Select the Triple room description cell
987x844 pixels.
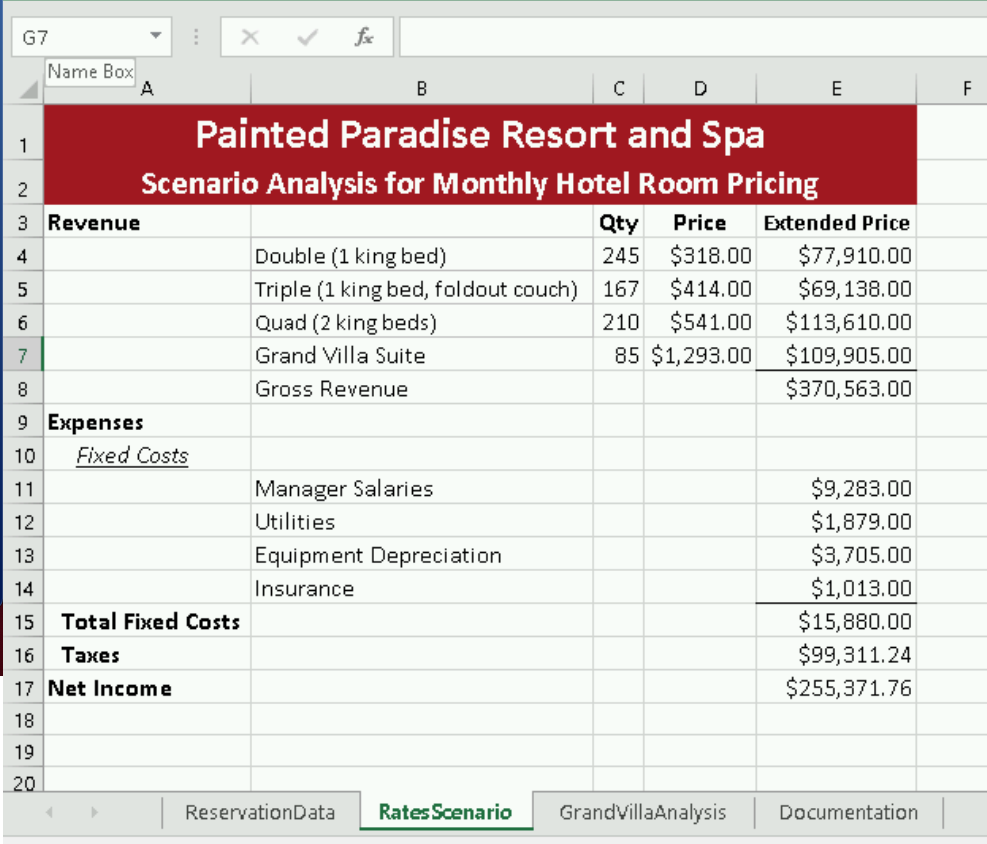(422, 289)
